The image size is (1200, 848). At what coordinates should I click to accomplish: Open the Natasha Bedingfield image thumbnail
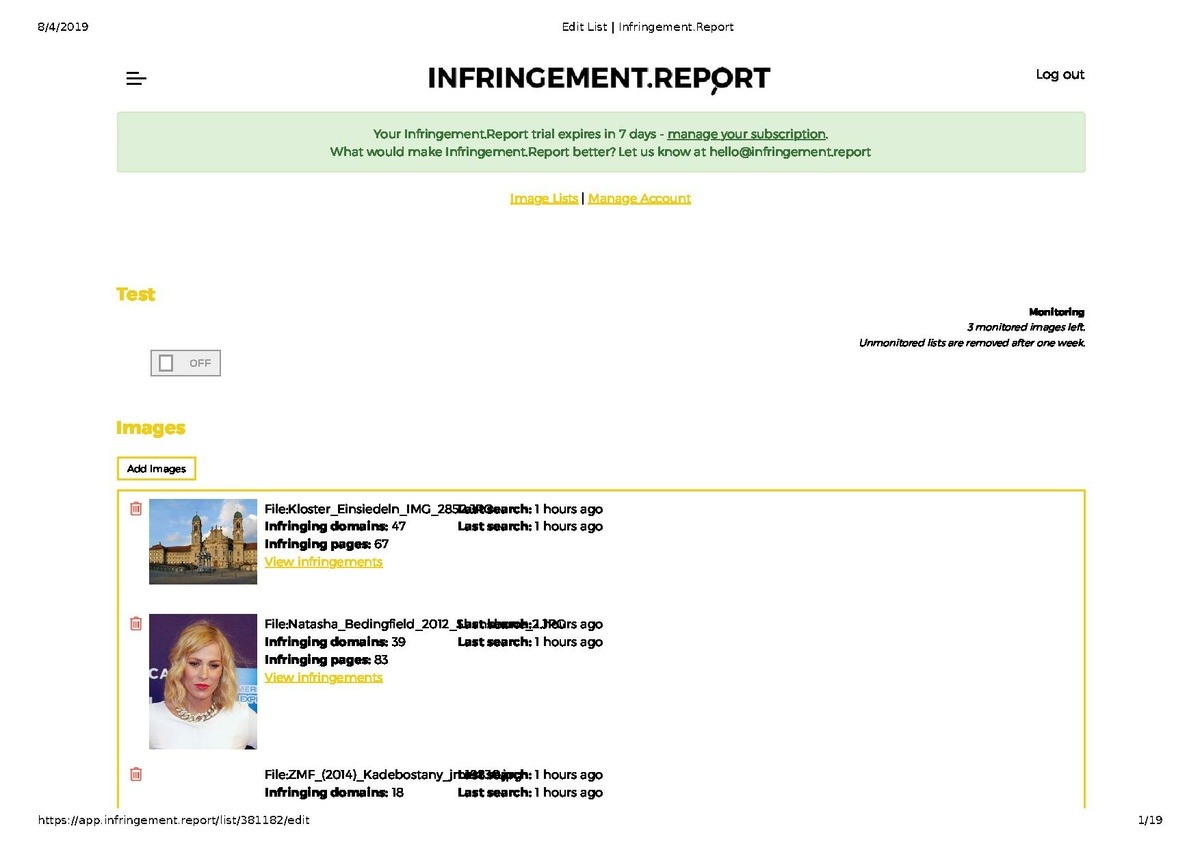203,681
